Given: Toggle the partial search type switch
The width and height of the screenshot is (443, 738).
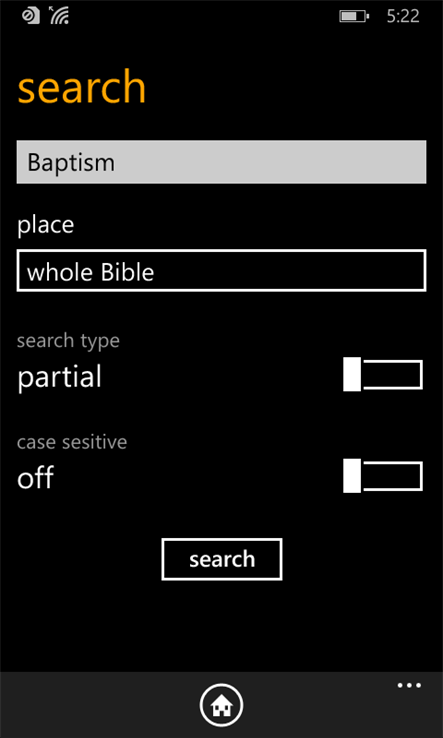Looking at the screenshot, I should (383, 375).
